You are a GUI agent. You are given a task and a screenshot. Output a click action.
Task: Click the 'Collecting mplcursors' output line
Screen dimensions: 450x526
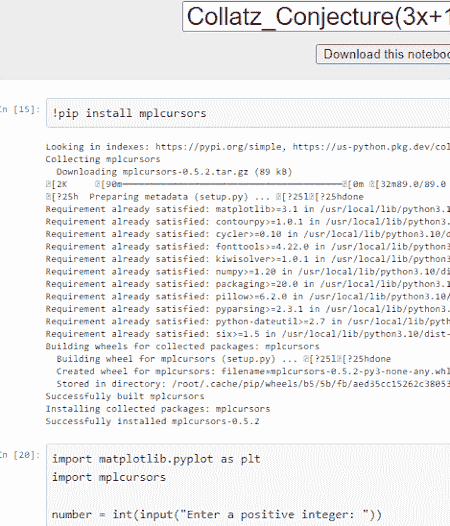[103, 159]
